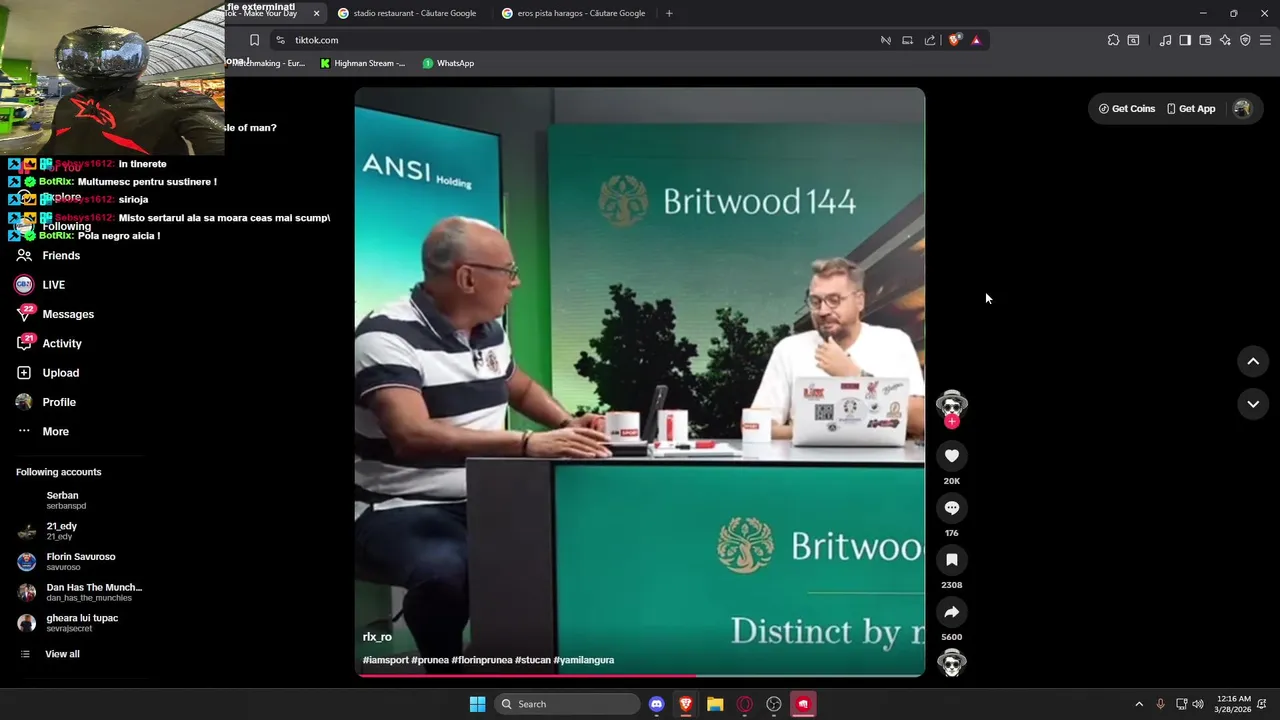
Task: Open profile avatar menu top right
Action: [x=1242, y=109]
